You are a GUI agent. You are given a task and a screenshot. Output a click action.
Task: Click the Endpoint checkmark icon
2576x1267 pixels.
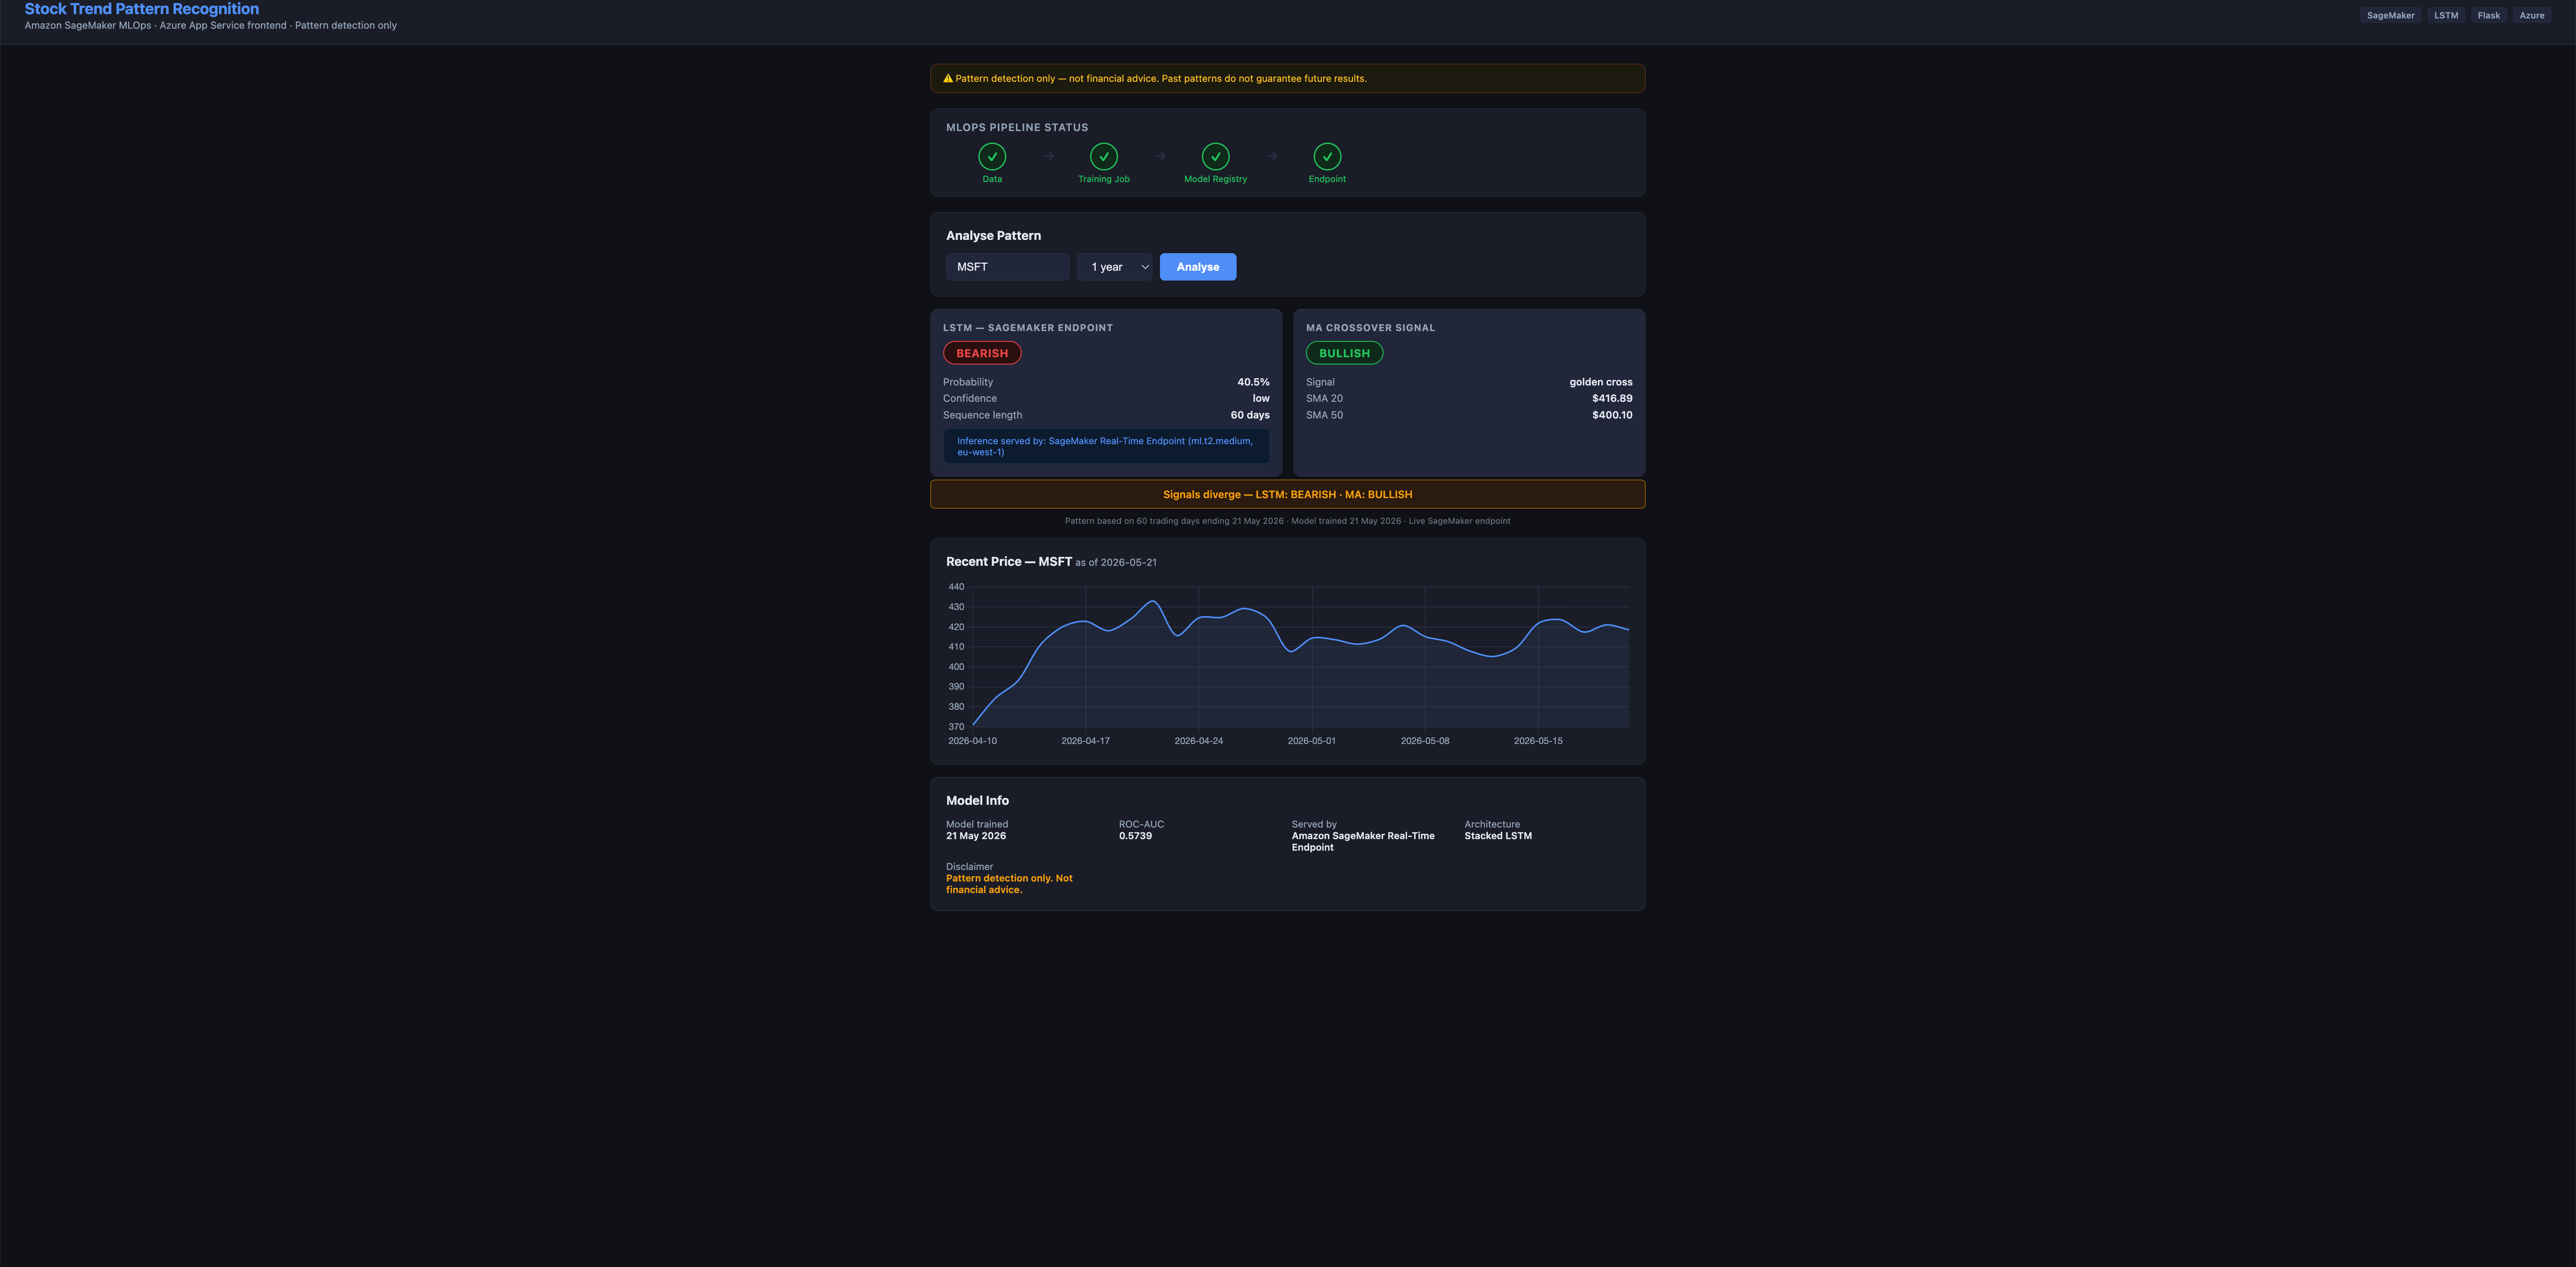tap(1327, 156)
